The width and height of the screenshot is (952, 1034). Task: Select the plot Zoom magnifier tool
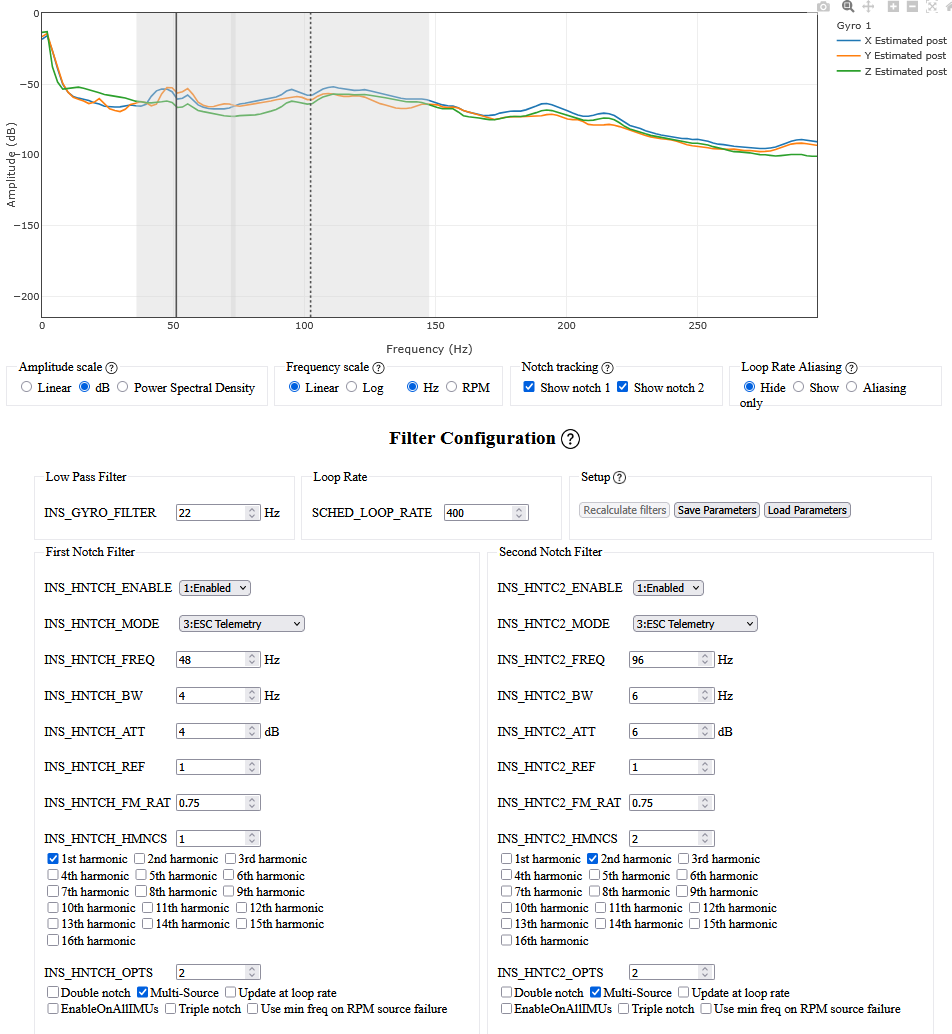(x=847, y=6)
